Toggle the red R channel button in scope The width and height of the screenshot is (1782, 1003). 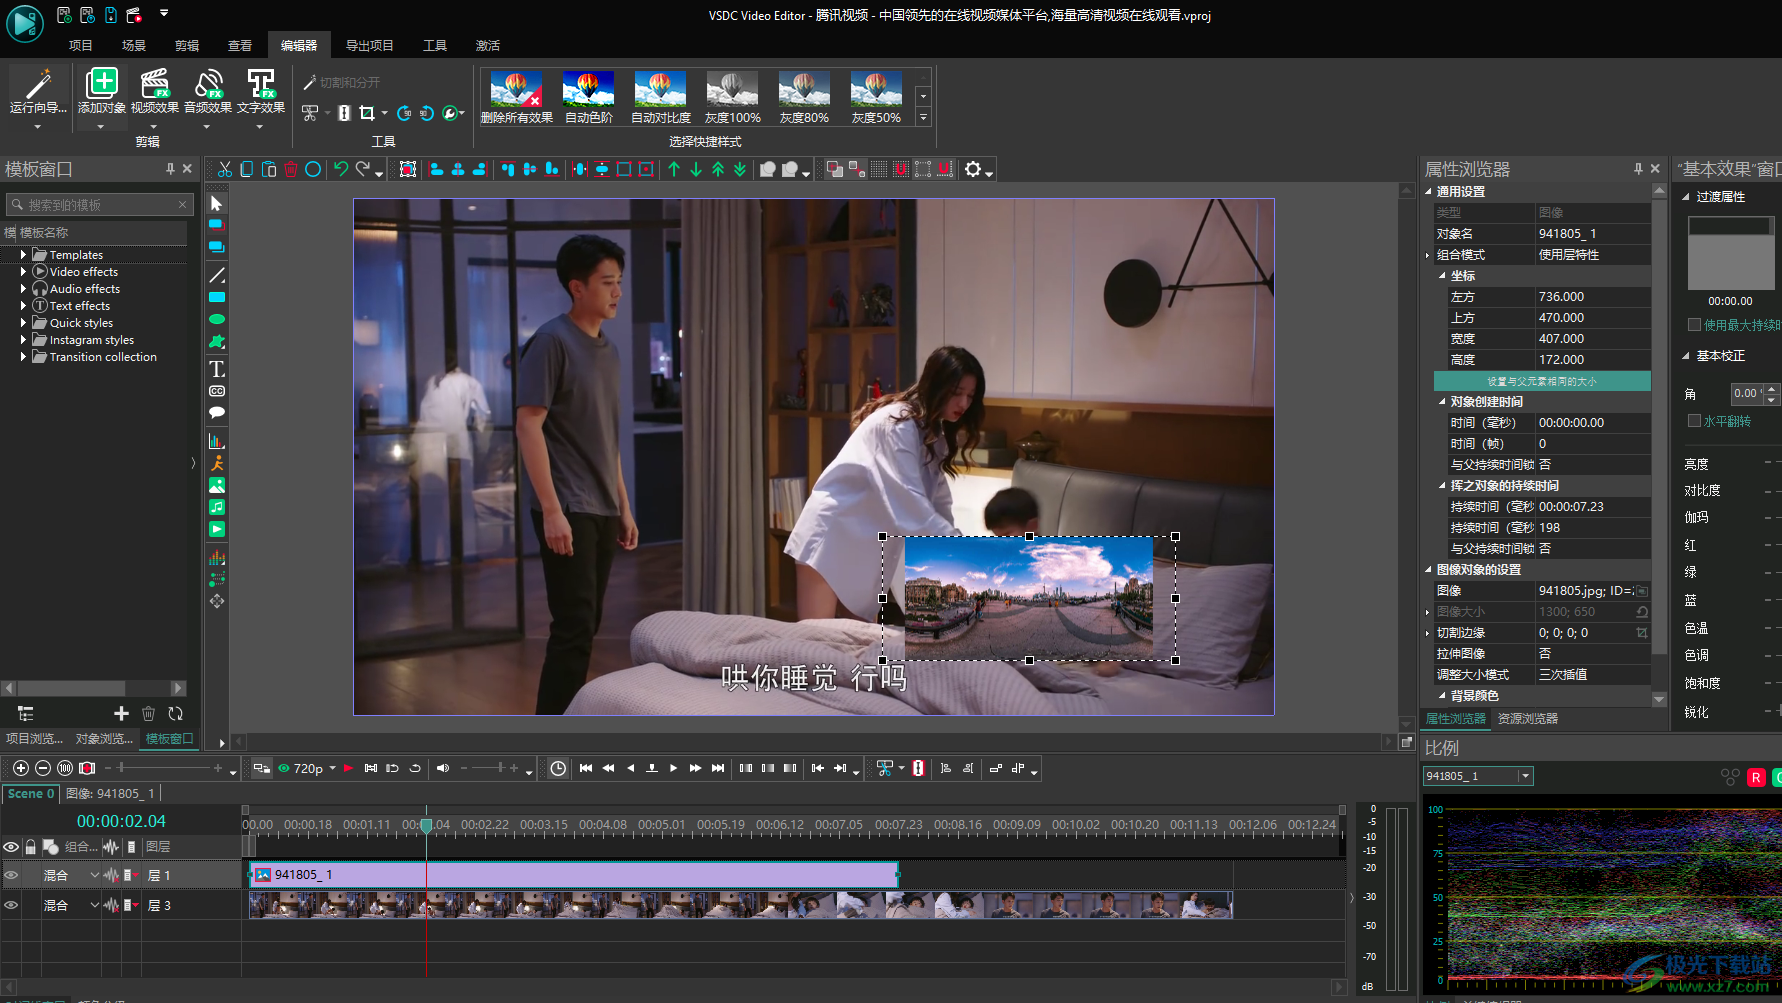tap(1756, 777)
